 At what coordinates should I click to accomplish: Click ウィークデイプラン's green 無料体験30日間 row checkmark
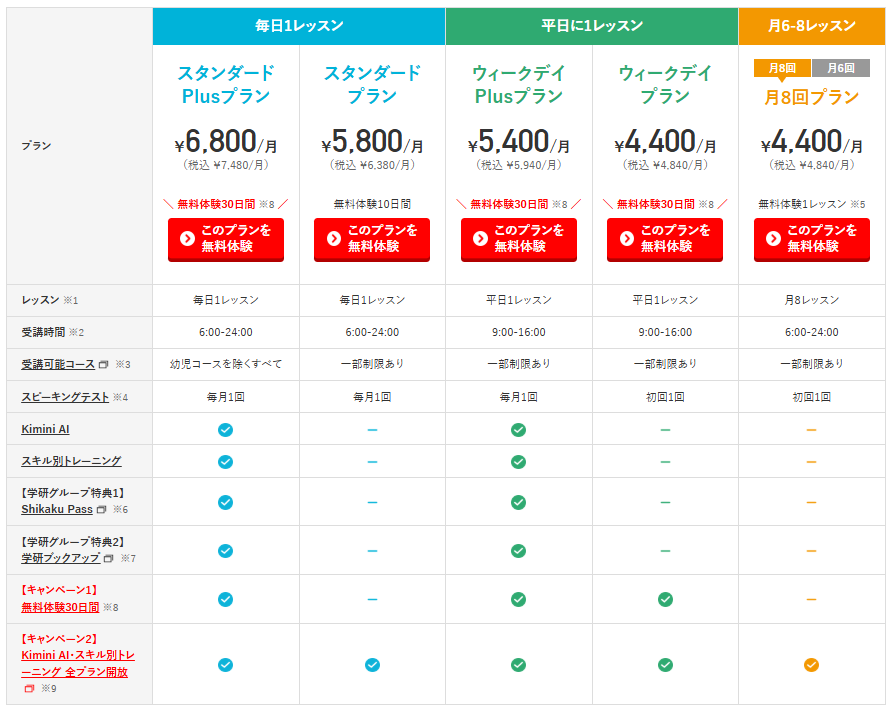click(x=665, y=599)
